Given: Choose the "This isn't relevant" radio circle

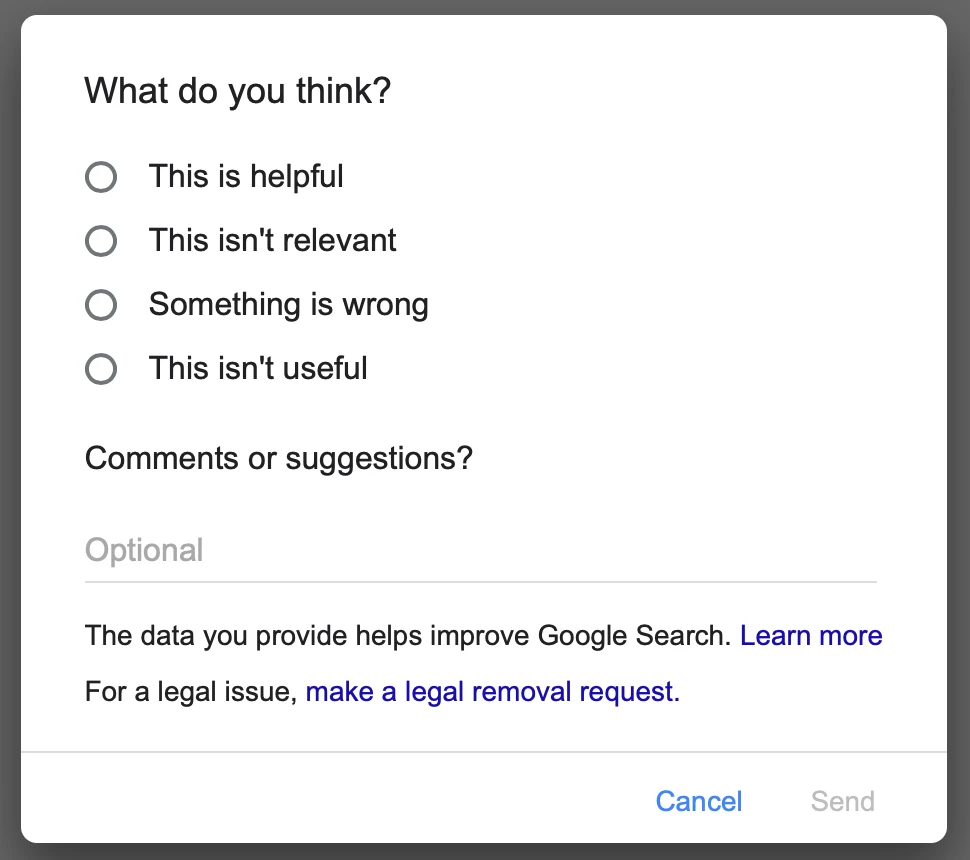Looking at the screenshot, I should [x=101, y=241].
